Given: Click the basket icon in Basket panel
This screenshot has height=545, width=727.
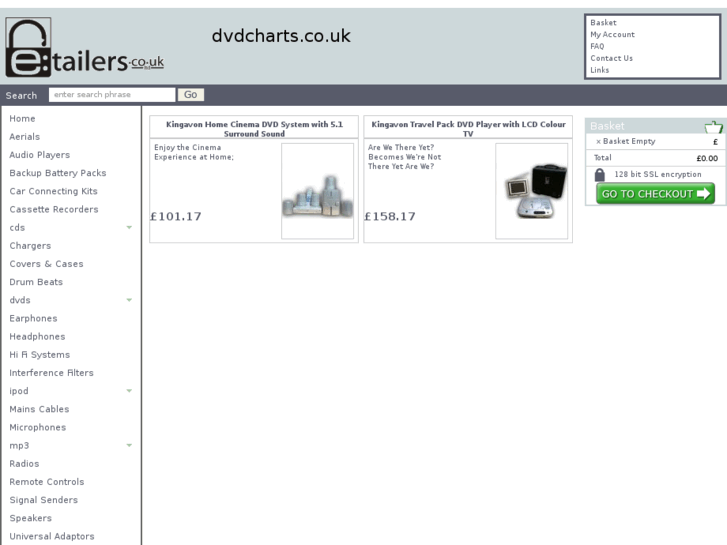Looking at the screenshot, I should 713,127.
